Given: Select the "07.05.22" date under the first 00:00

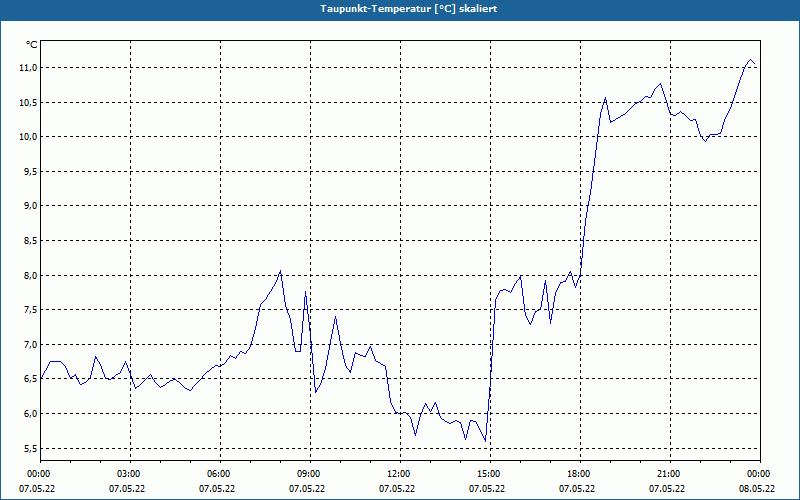Looking at the screenshot, I should coord(37,489).
